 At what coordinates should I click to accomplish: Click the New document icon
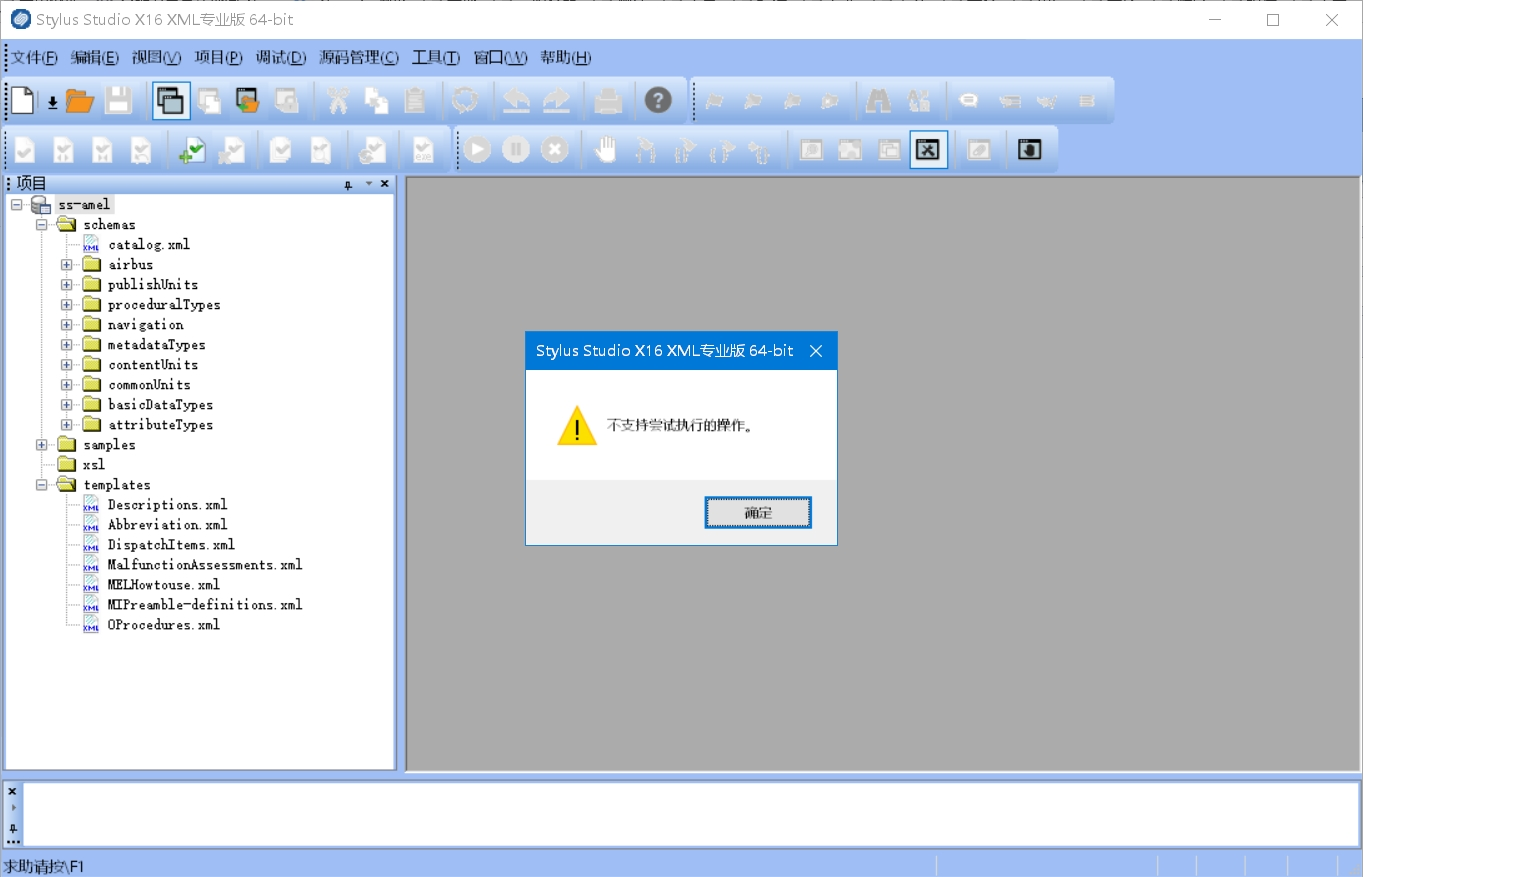point(23,100)
